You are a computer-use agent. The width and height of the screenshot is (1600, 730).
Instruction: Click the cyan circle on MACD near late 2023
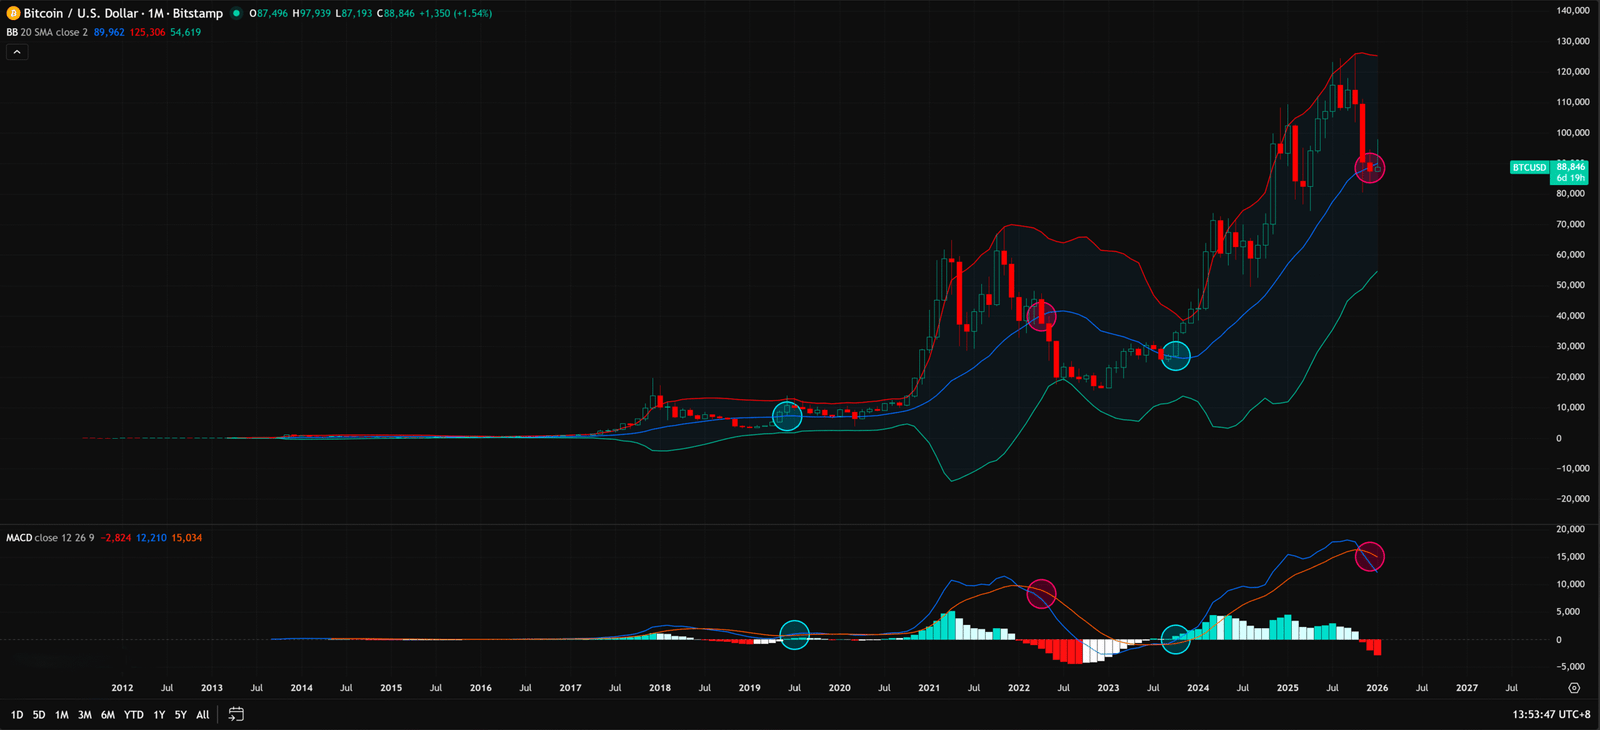click(1176, 640)
